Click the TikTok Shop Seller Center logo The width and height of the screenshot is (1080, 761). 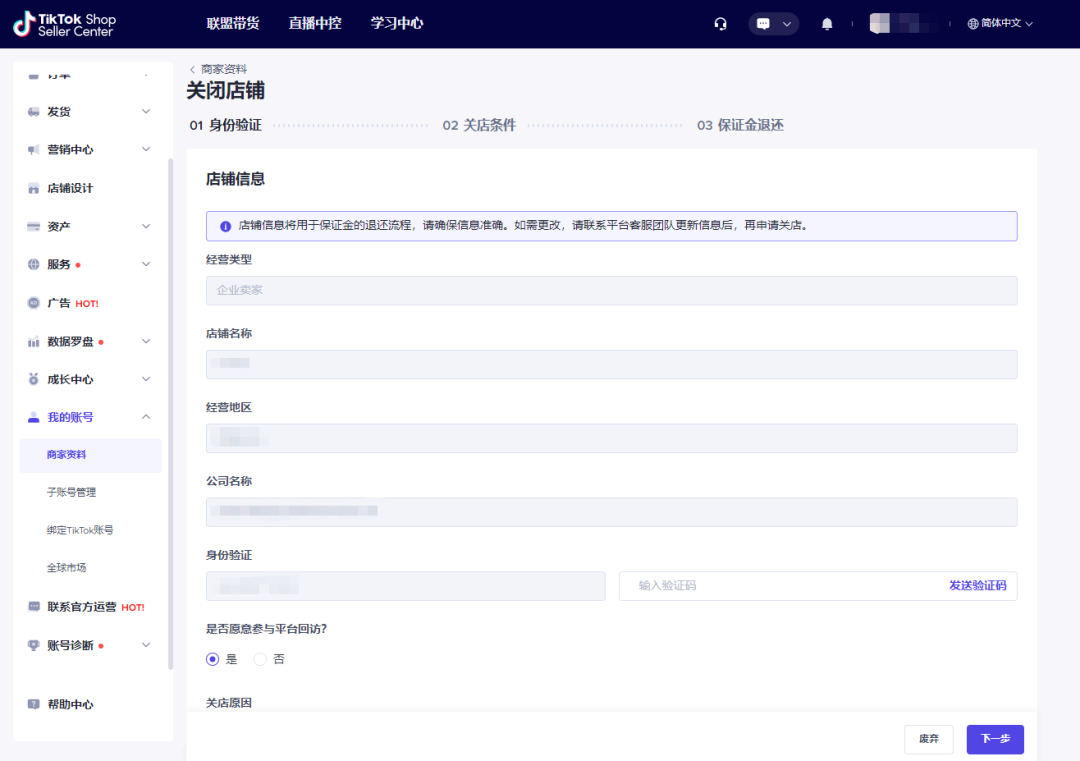(65, 24)
